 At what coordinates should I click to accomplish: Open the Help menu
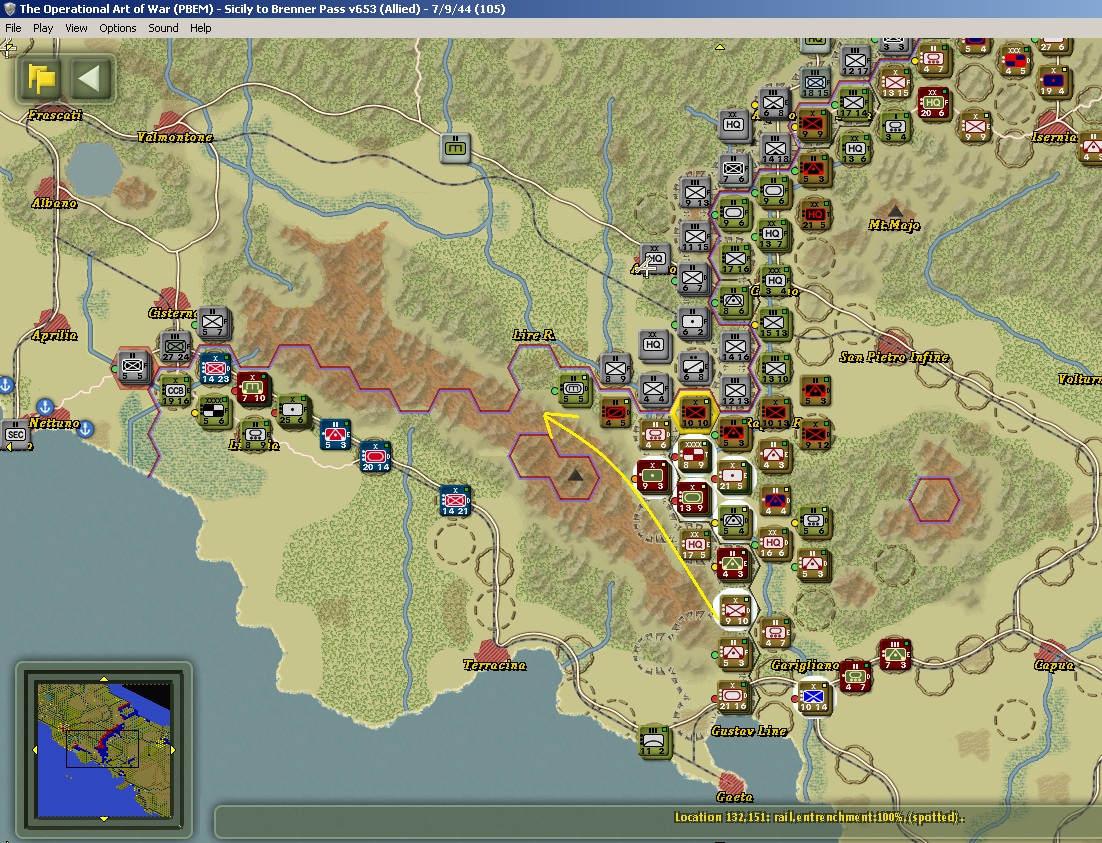200,28
